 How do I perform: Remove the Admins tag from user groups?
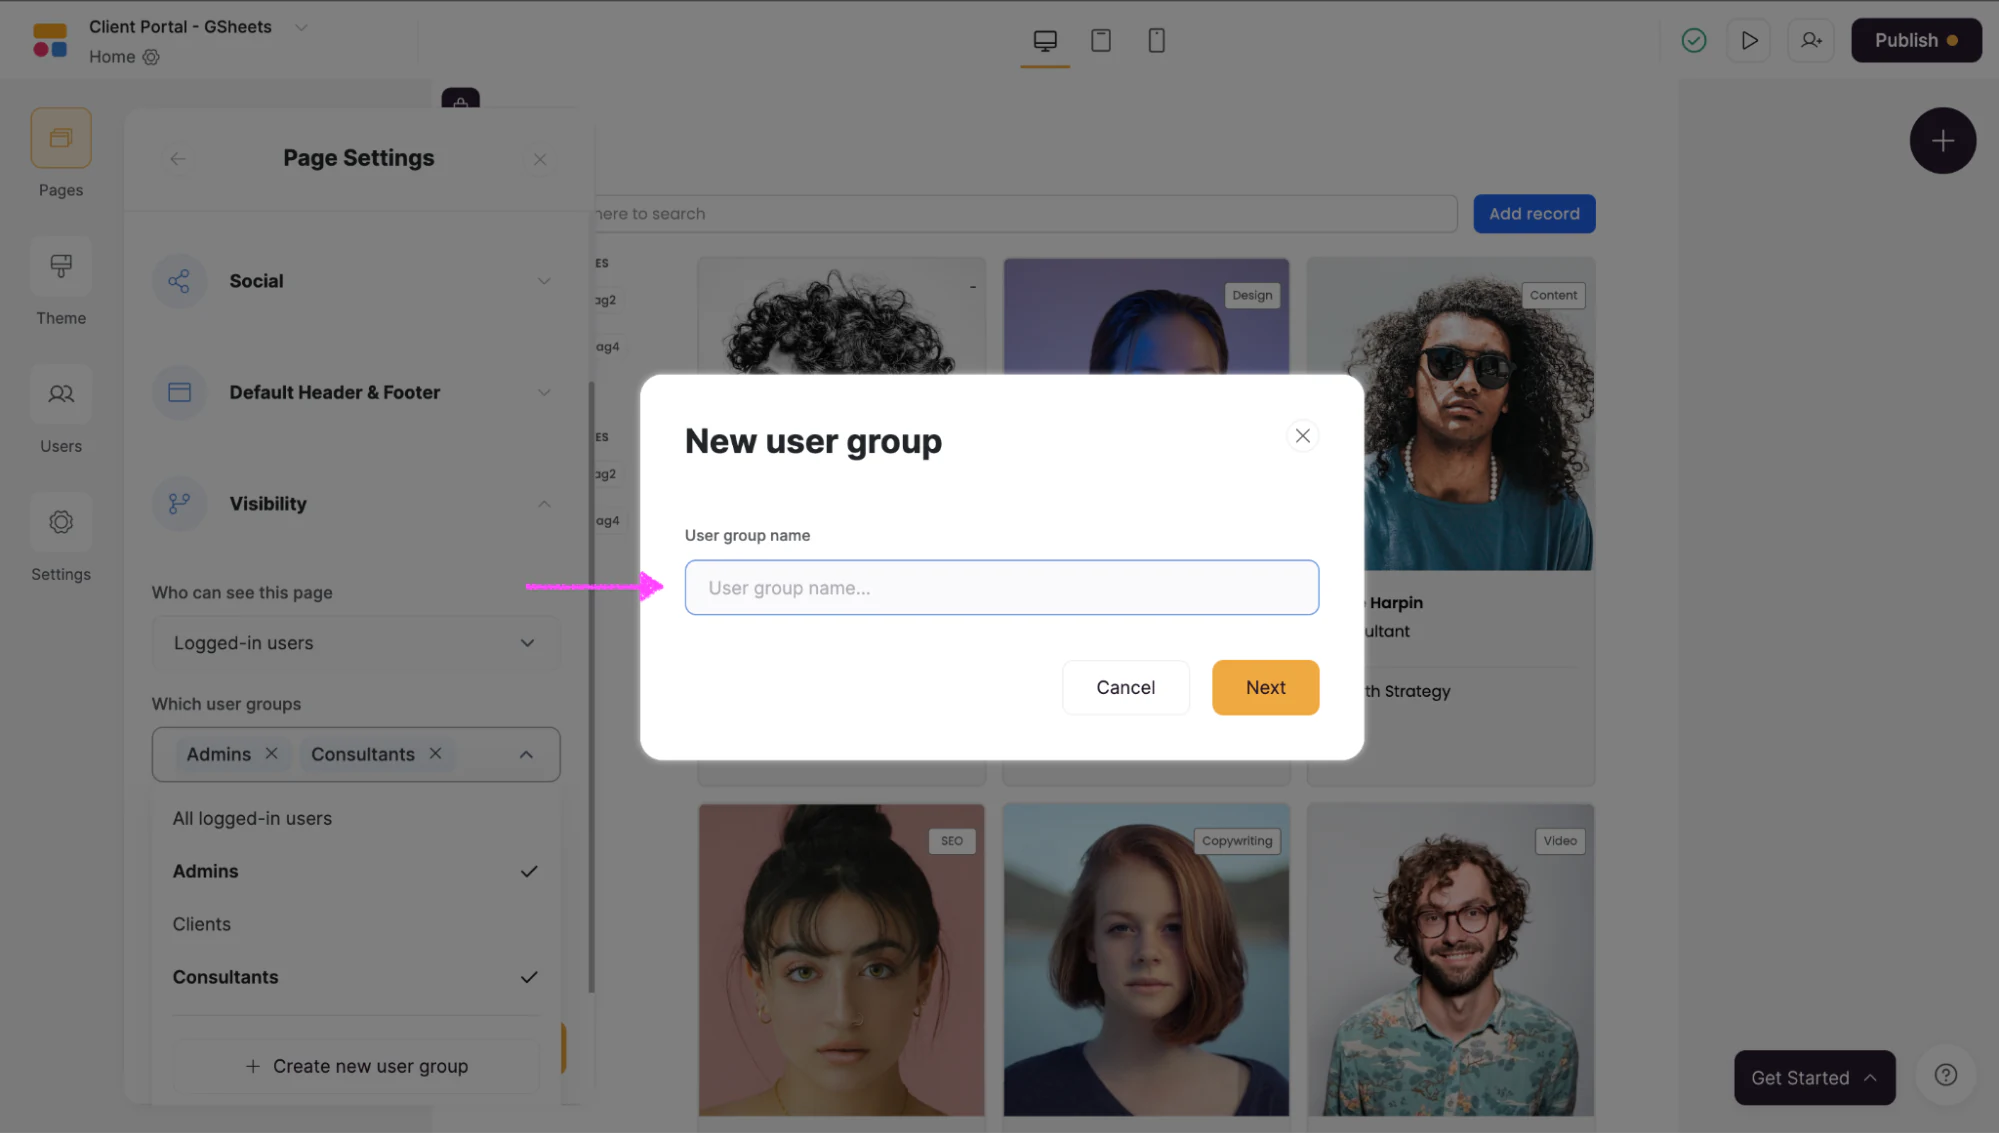[x=271, y=753]
